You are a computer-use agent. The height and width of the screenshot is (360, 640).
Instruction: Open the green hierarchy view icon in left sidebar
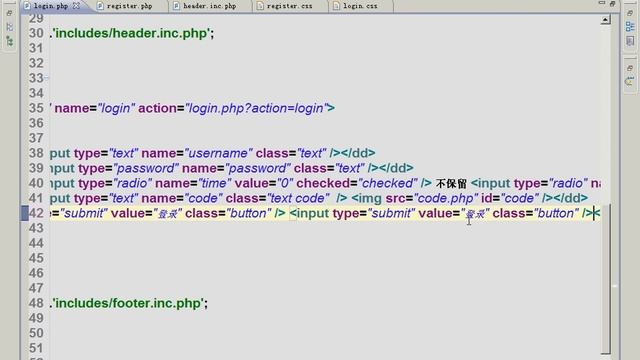9,41
